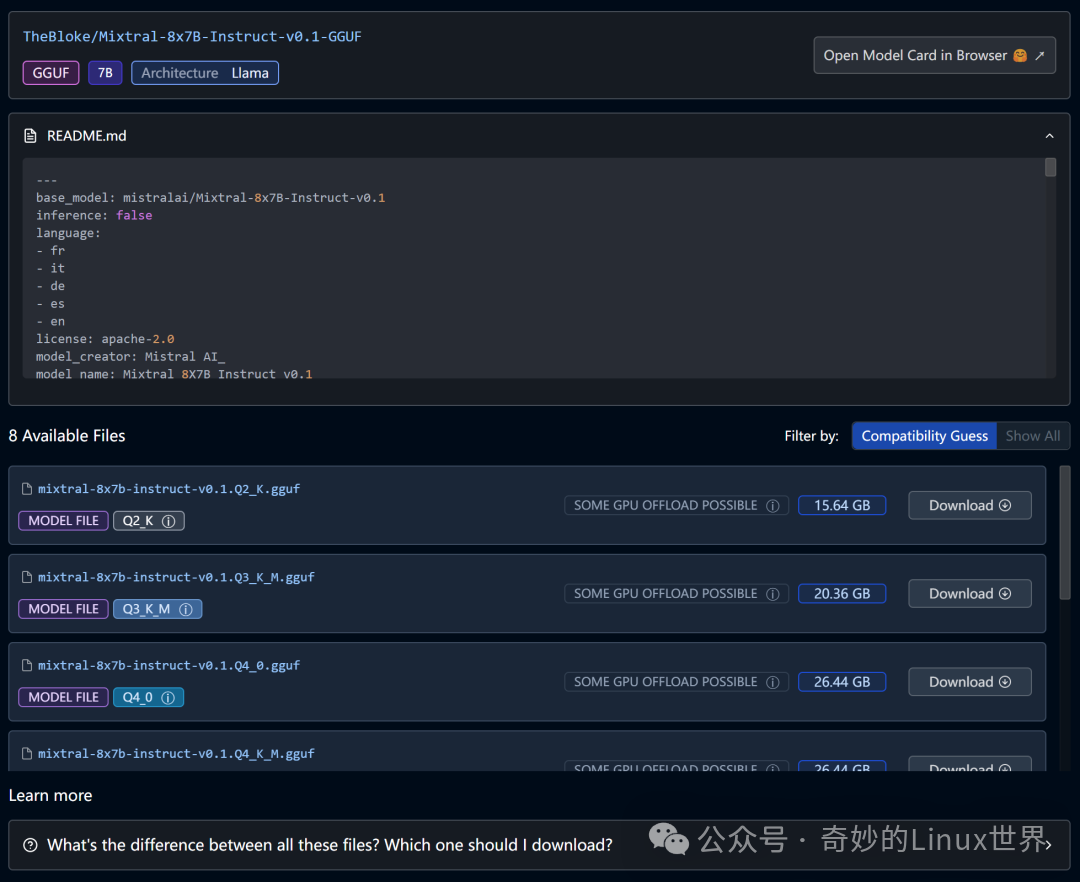Click file icon beside Q2_K.gguf
Image resolution: width=1080 pixels, height=882 pixels.
point(27,489)
